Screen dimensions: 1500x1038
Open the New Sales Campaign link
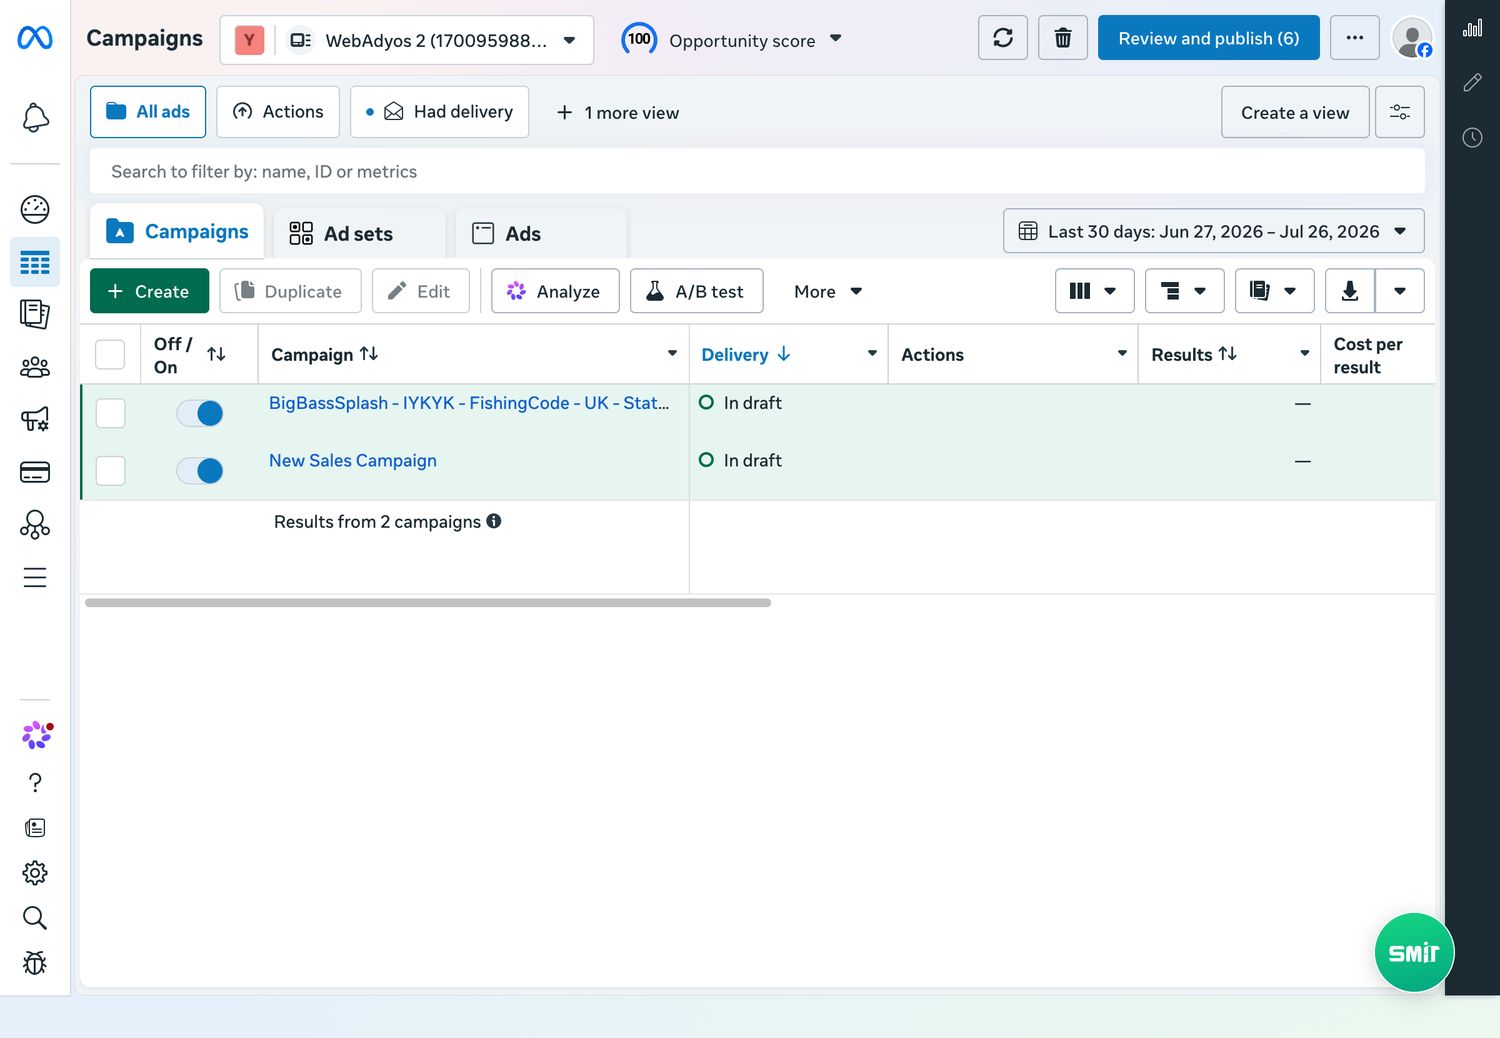pyautogui.click(x=353, y=461)
